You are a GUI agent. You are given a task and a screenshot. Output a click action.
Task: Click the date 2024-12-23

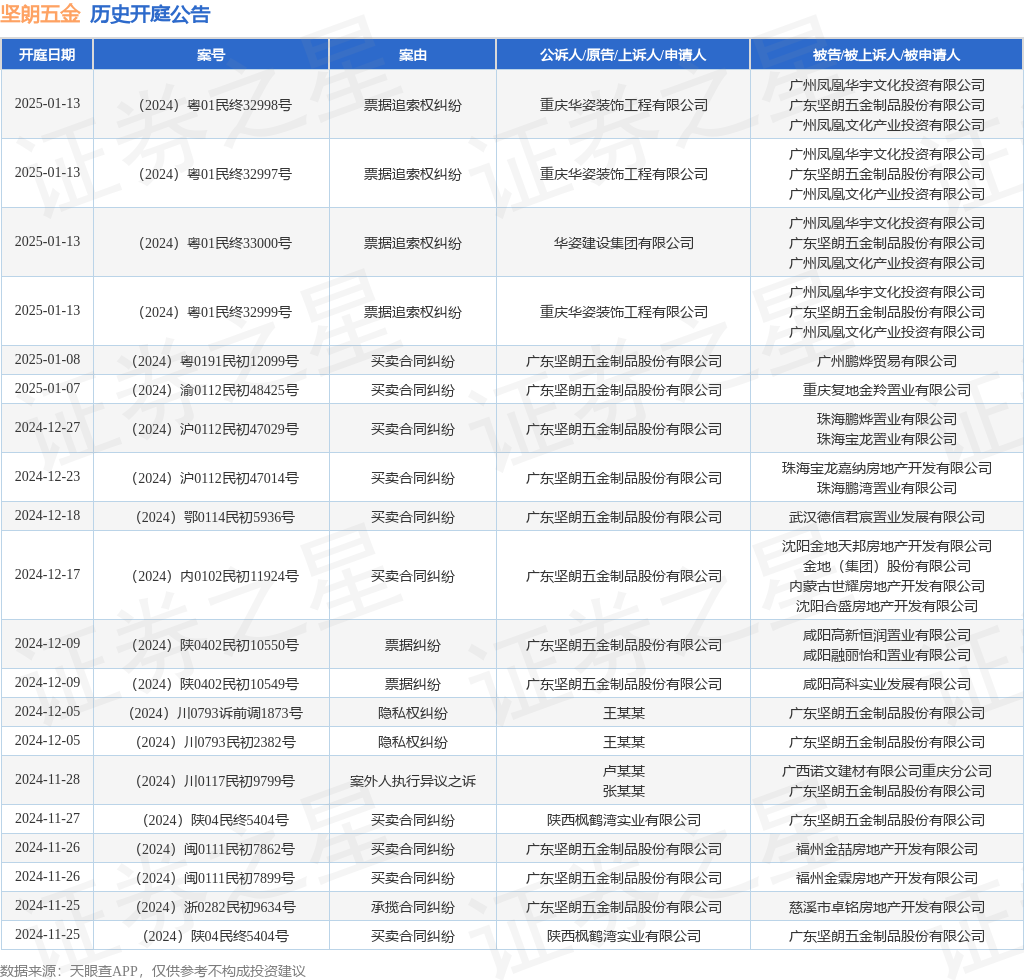pos(47,476)
